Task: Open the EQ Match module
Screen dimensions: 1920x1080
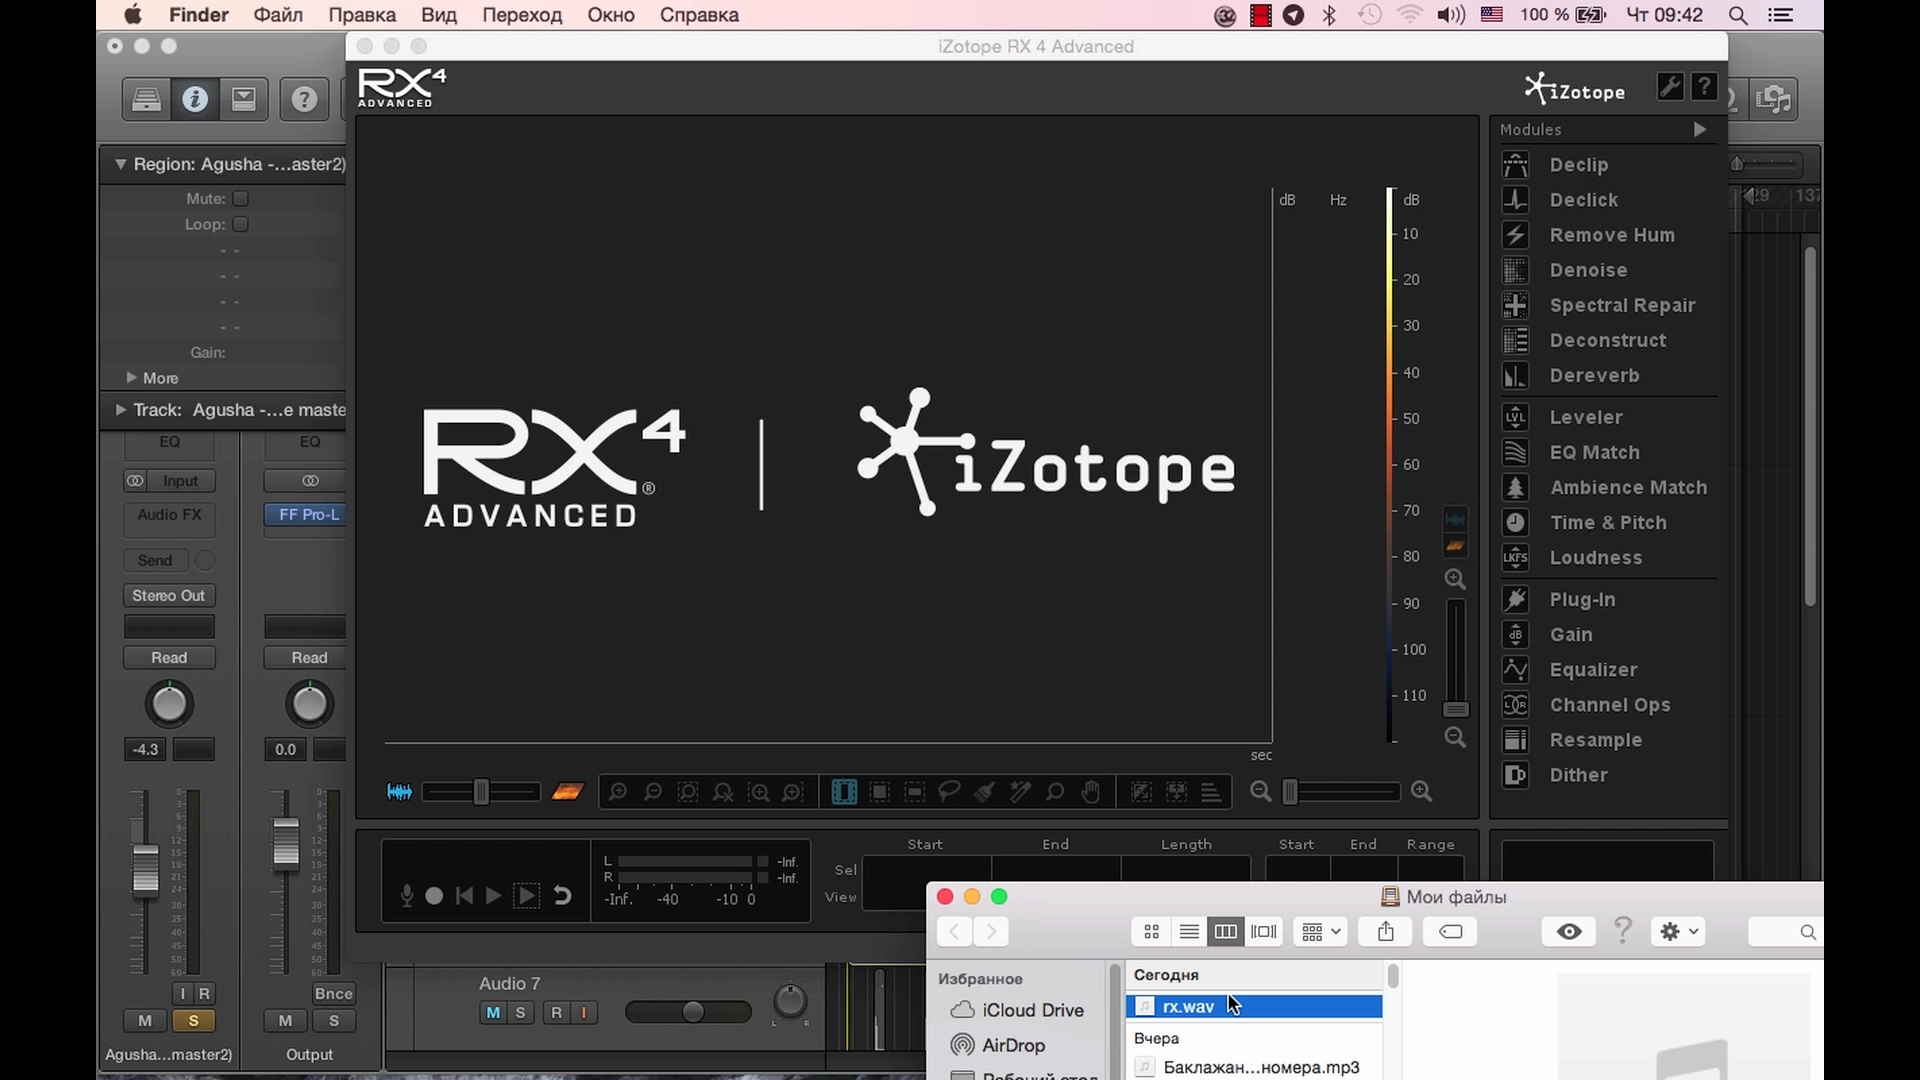Action: pos(1594,452)
